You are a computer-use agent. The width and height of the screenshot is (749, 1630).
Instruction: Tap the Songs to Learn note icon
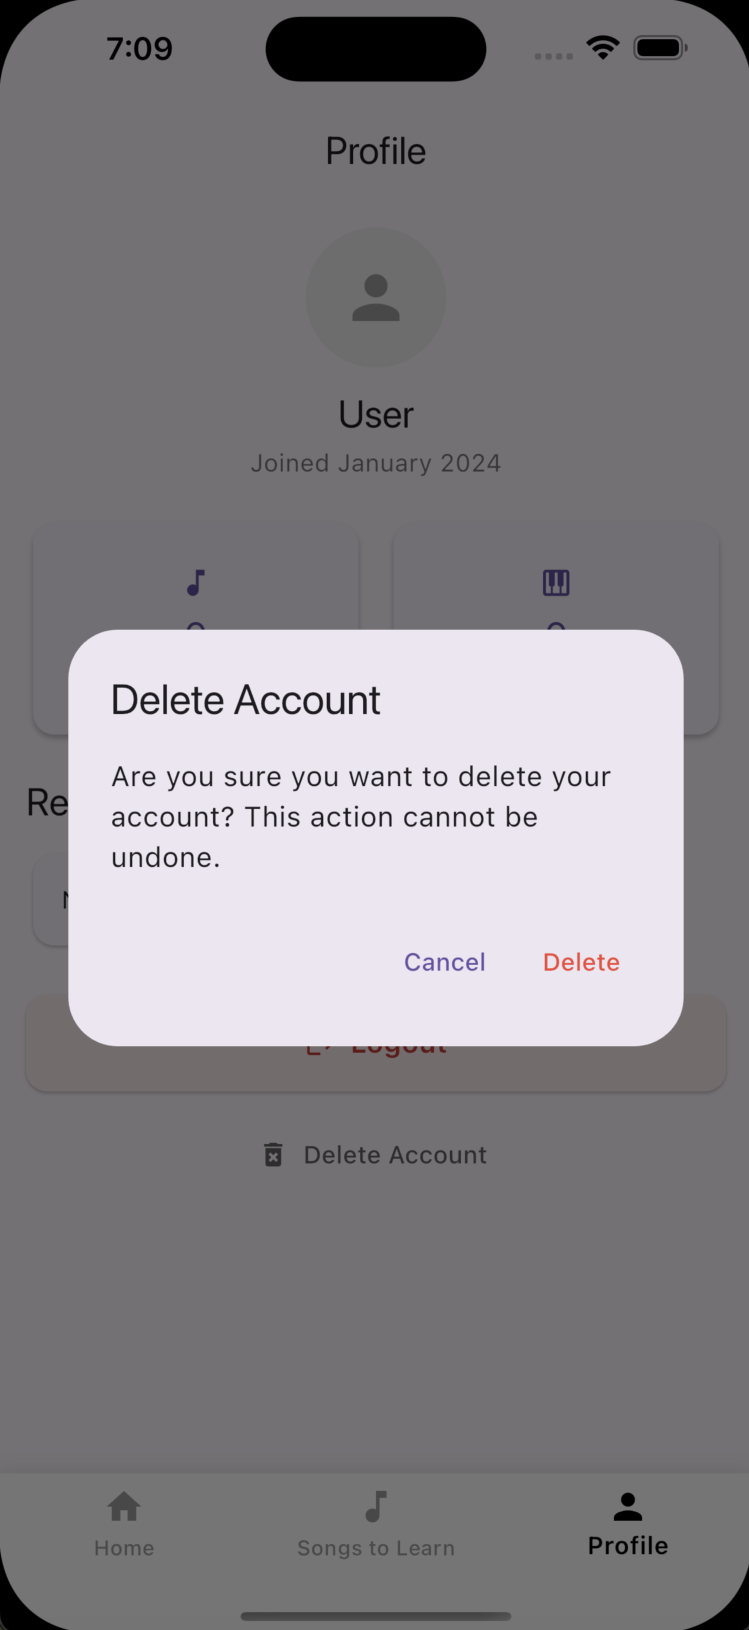point(376,1506)
